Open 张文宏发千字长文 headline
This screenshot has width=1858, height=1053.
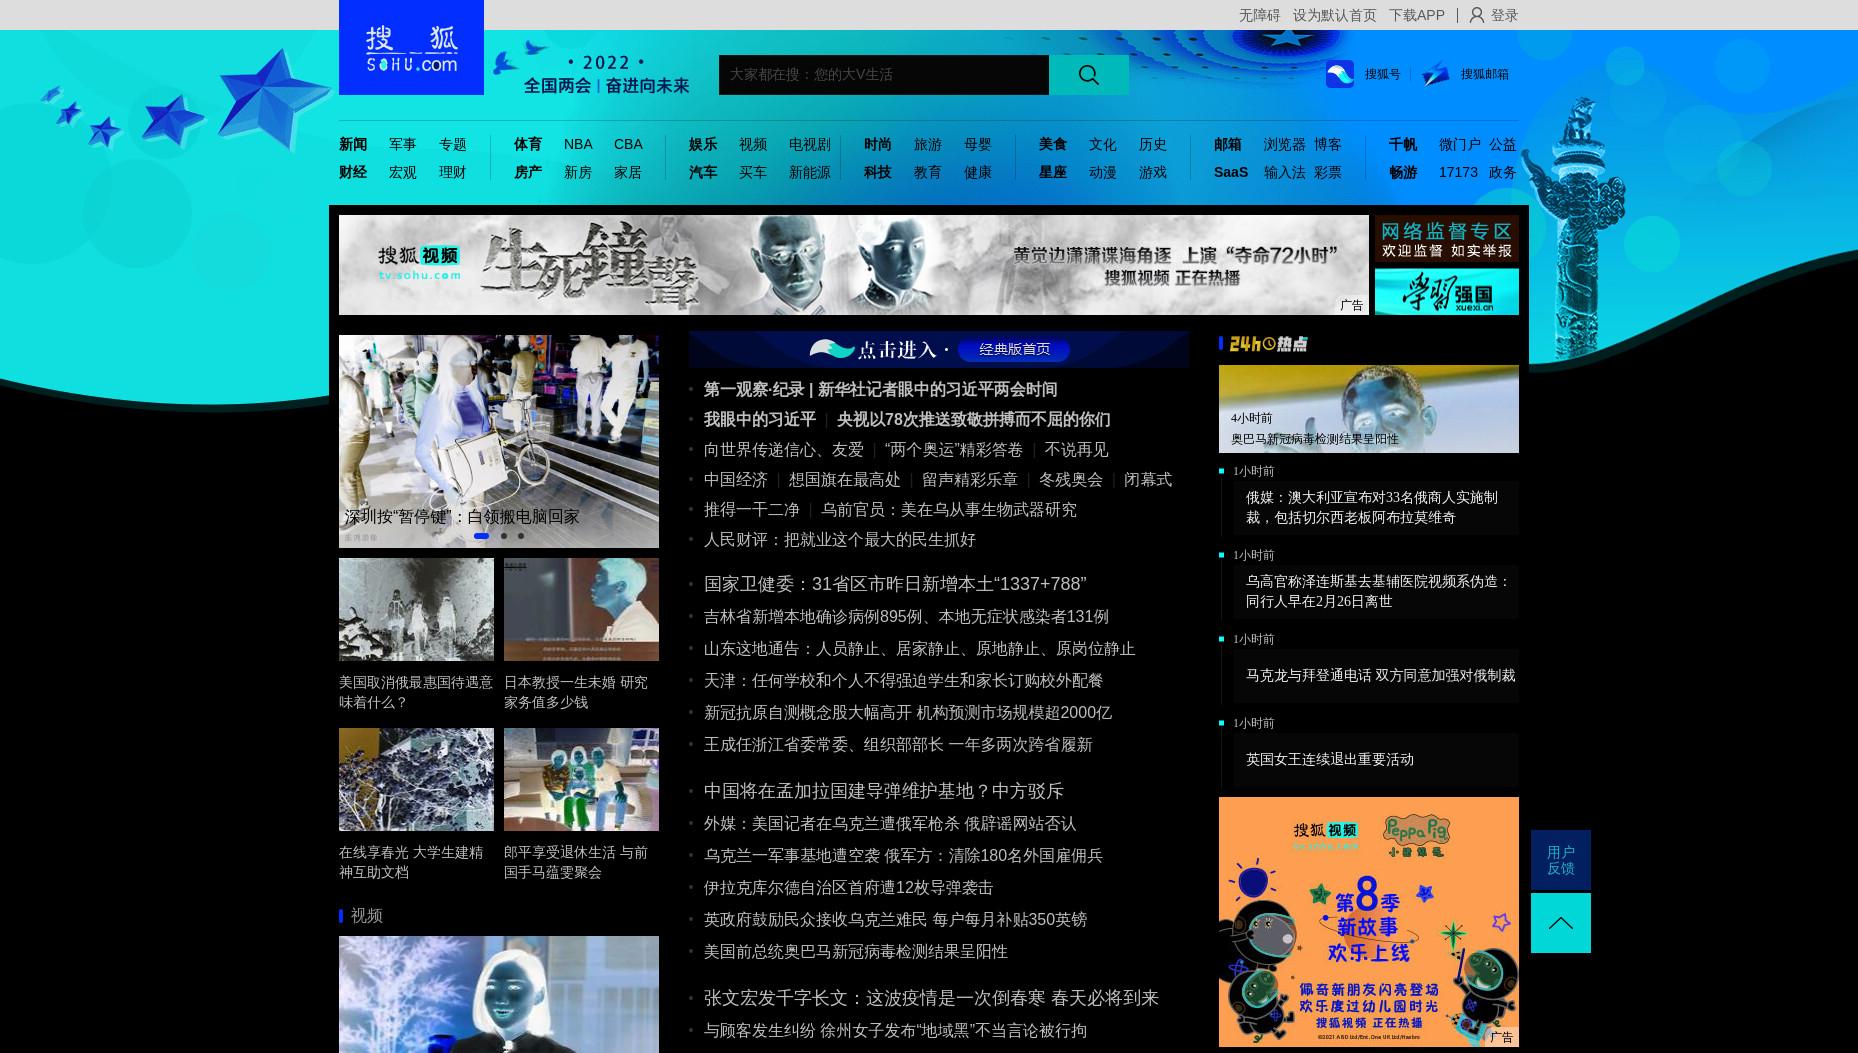click(931, 998)
